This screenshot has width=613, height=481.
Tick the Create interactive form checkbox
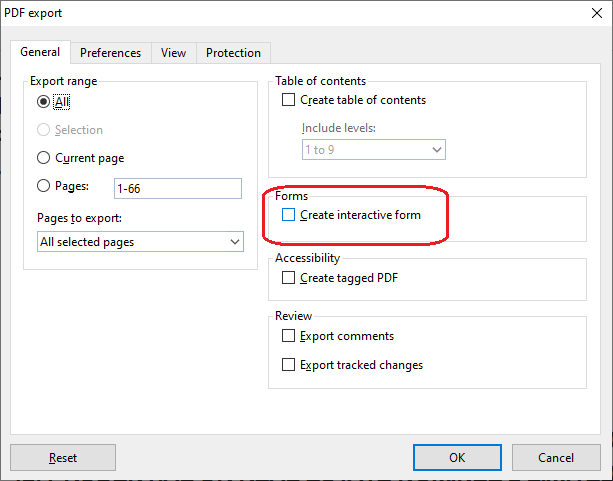click(289, 215)
